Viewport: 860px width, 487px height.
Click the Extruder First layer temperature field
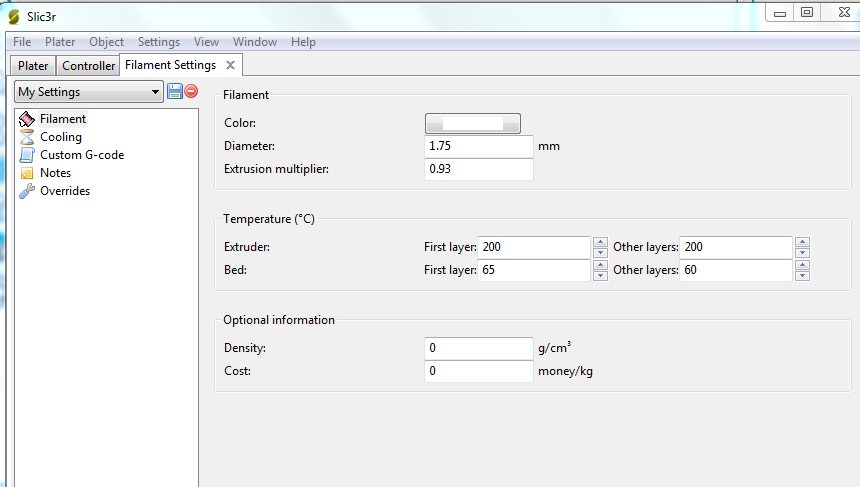click(534, 247)
